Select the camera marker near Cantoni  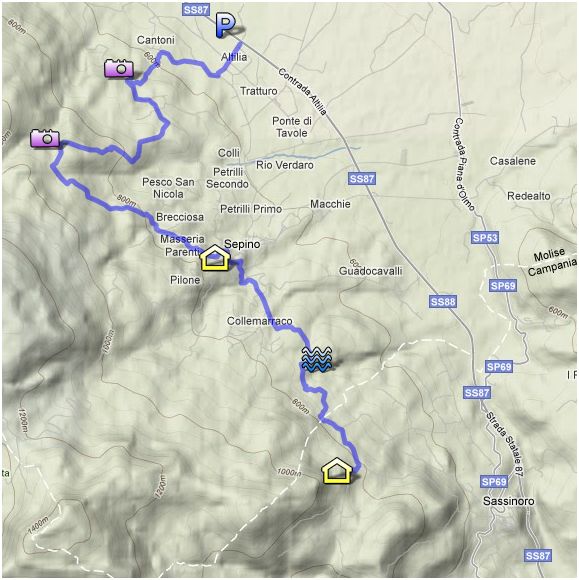pos(119,68)
